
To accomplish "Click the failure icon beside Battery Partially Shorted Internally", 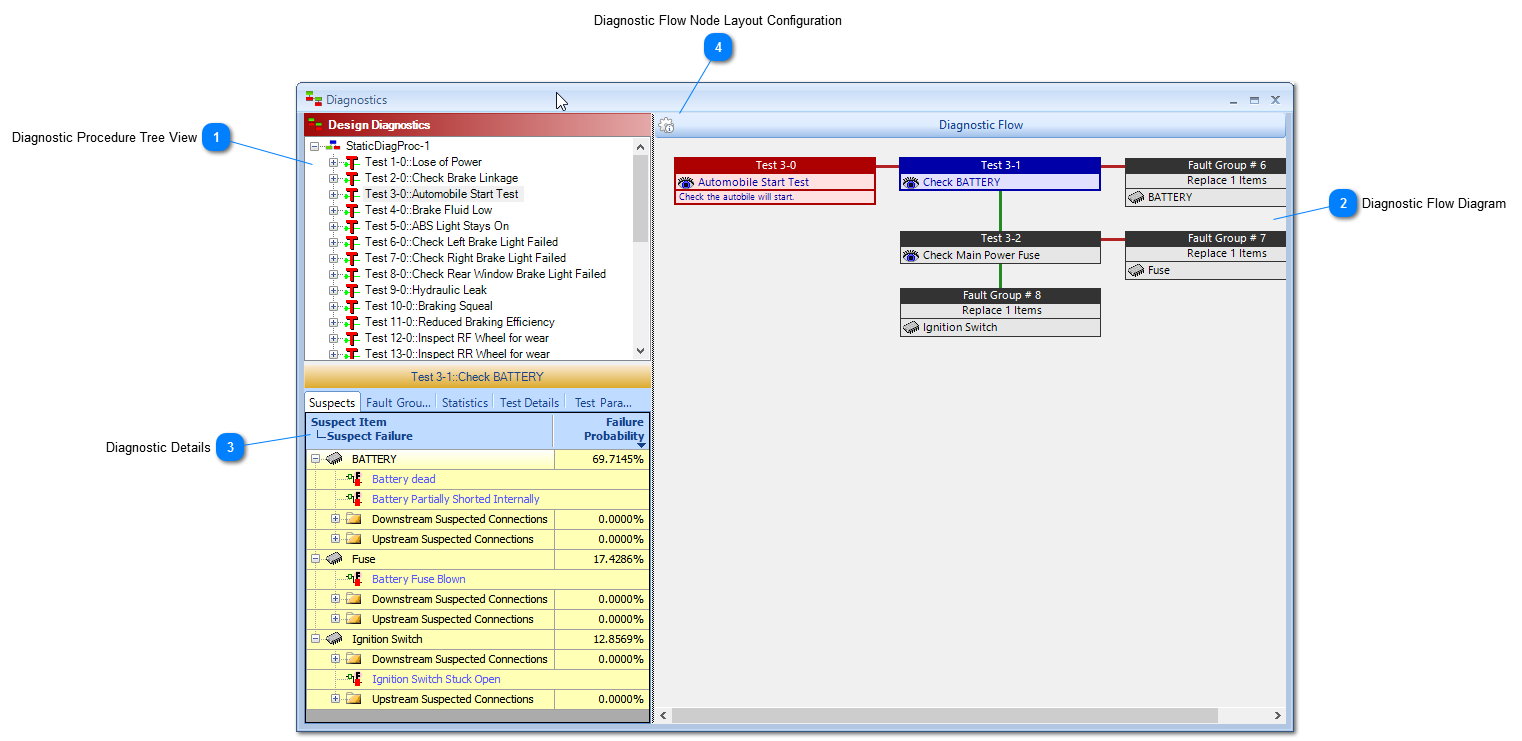I will coord(355,499).
